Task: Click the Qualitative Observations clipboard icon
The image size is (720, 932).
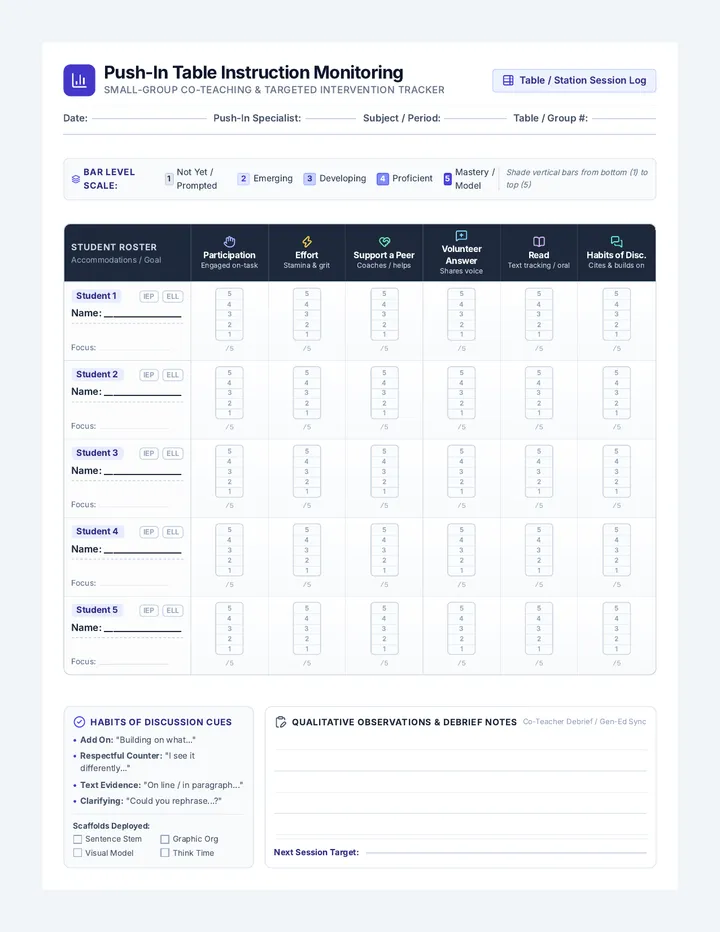Action: point(281,722)
